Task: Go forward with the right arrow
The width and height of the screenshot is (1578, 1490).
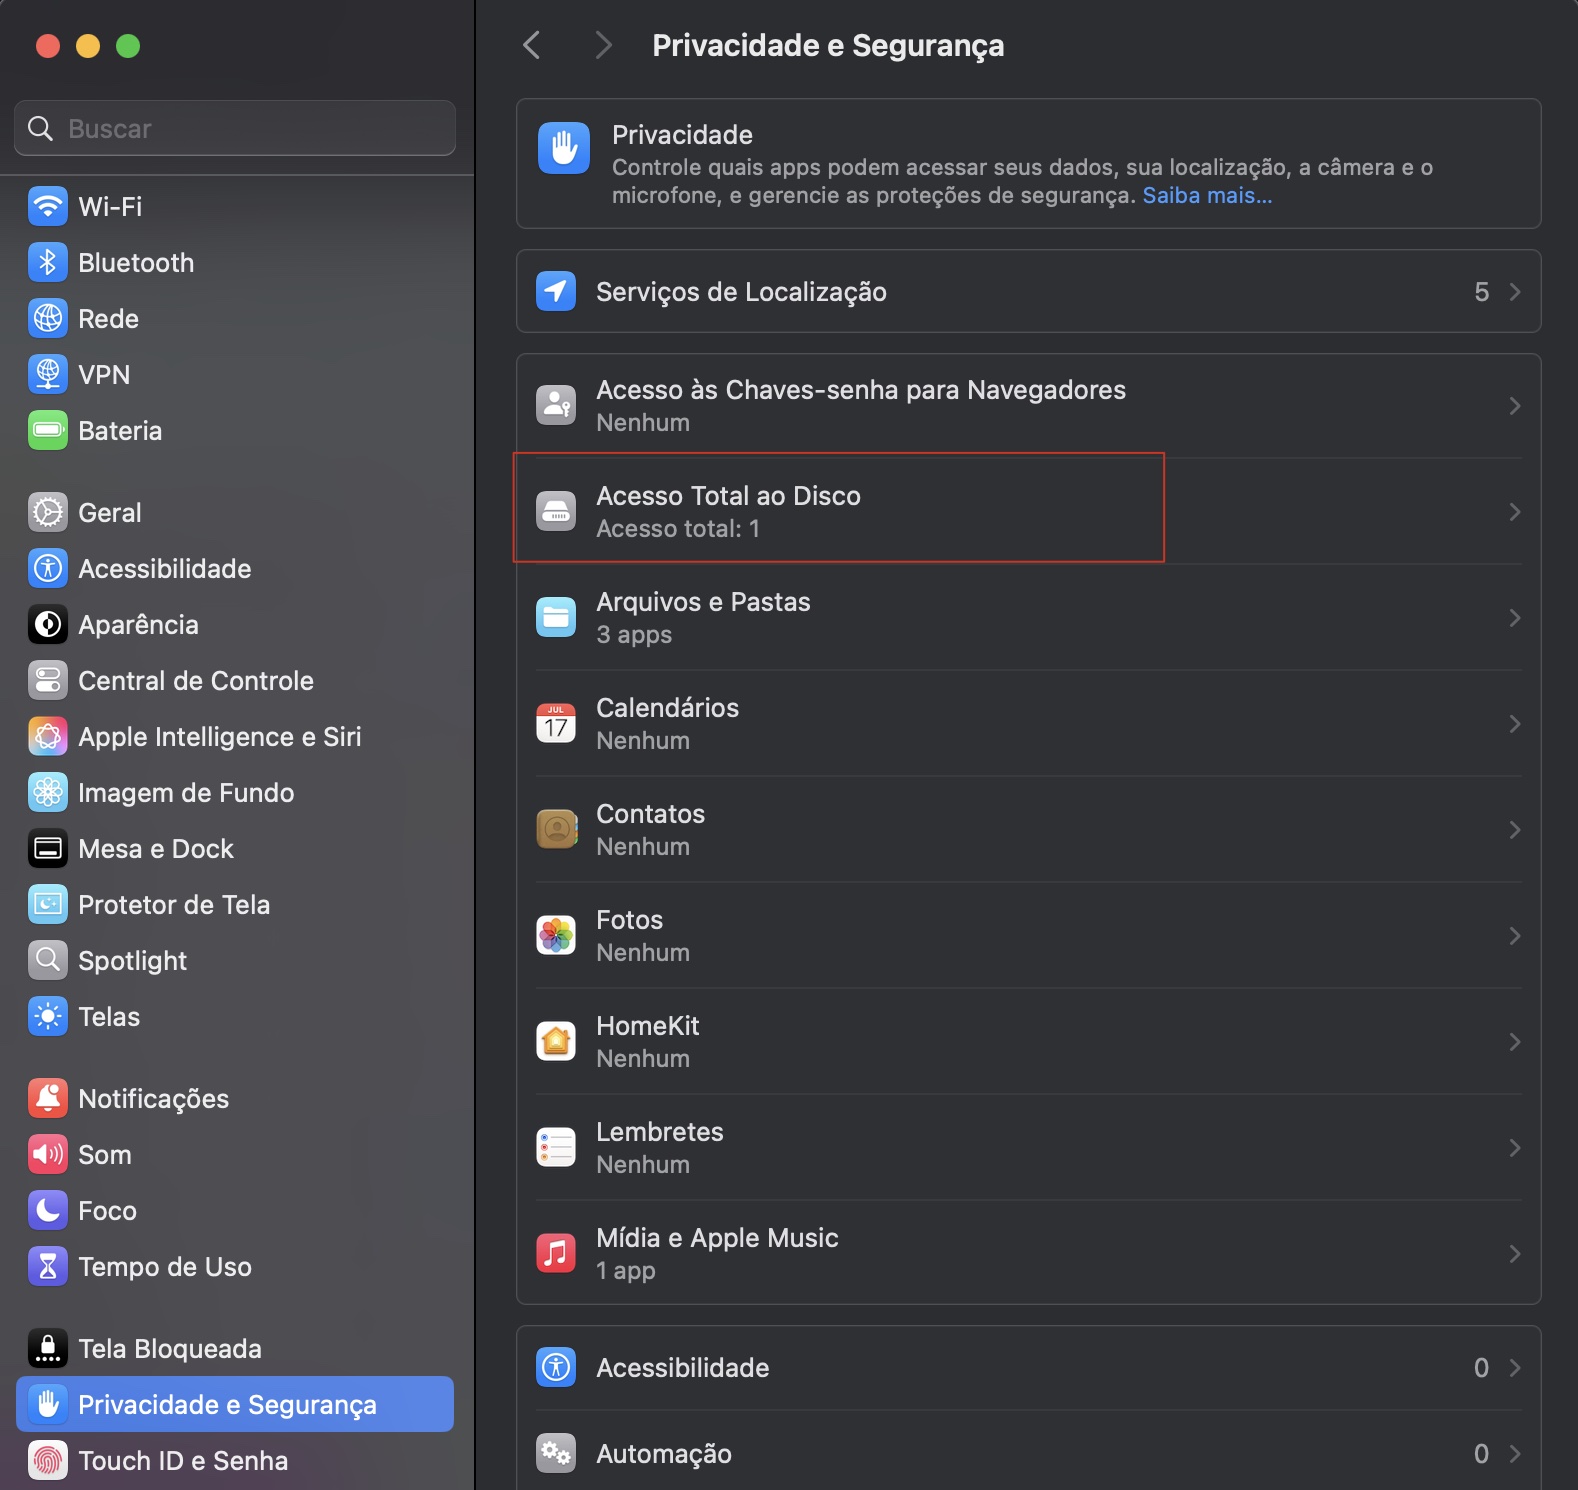Action: pyautogui.click(x=603, y=45)
